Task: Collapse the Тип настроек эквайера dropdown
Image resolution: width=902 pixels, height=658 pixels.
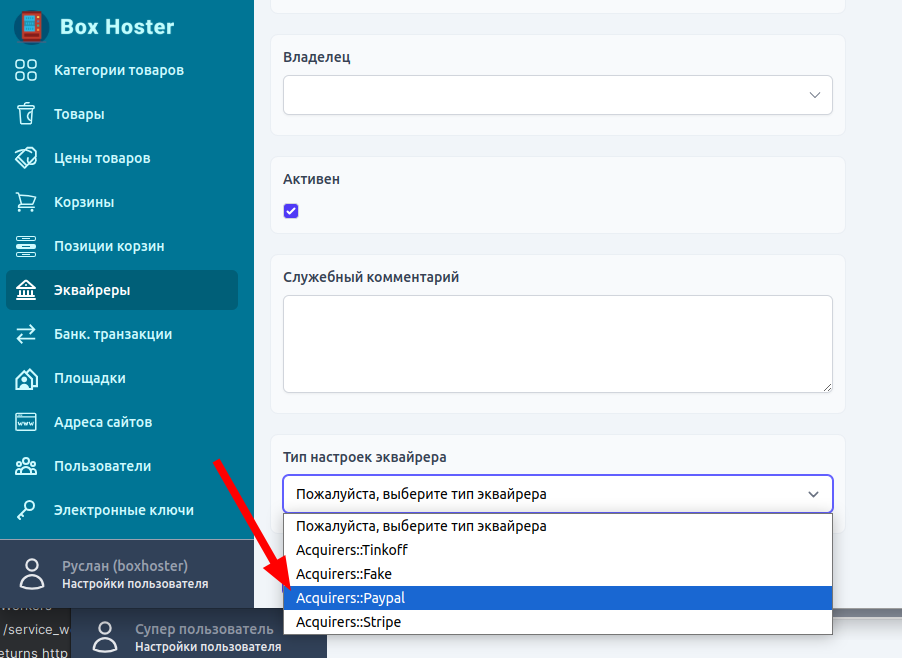Action: pos(557,494)
